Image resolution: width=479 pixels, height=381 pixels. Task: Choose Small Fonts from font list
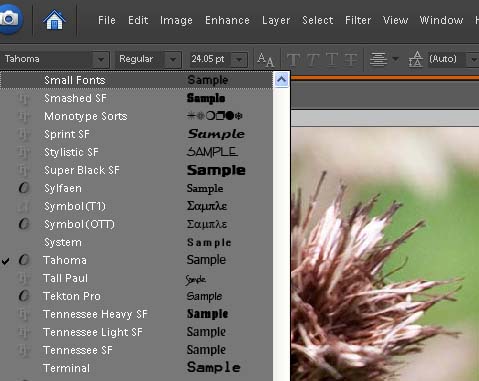(136, 80)
